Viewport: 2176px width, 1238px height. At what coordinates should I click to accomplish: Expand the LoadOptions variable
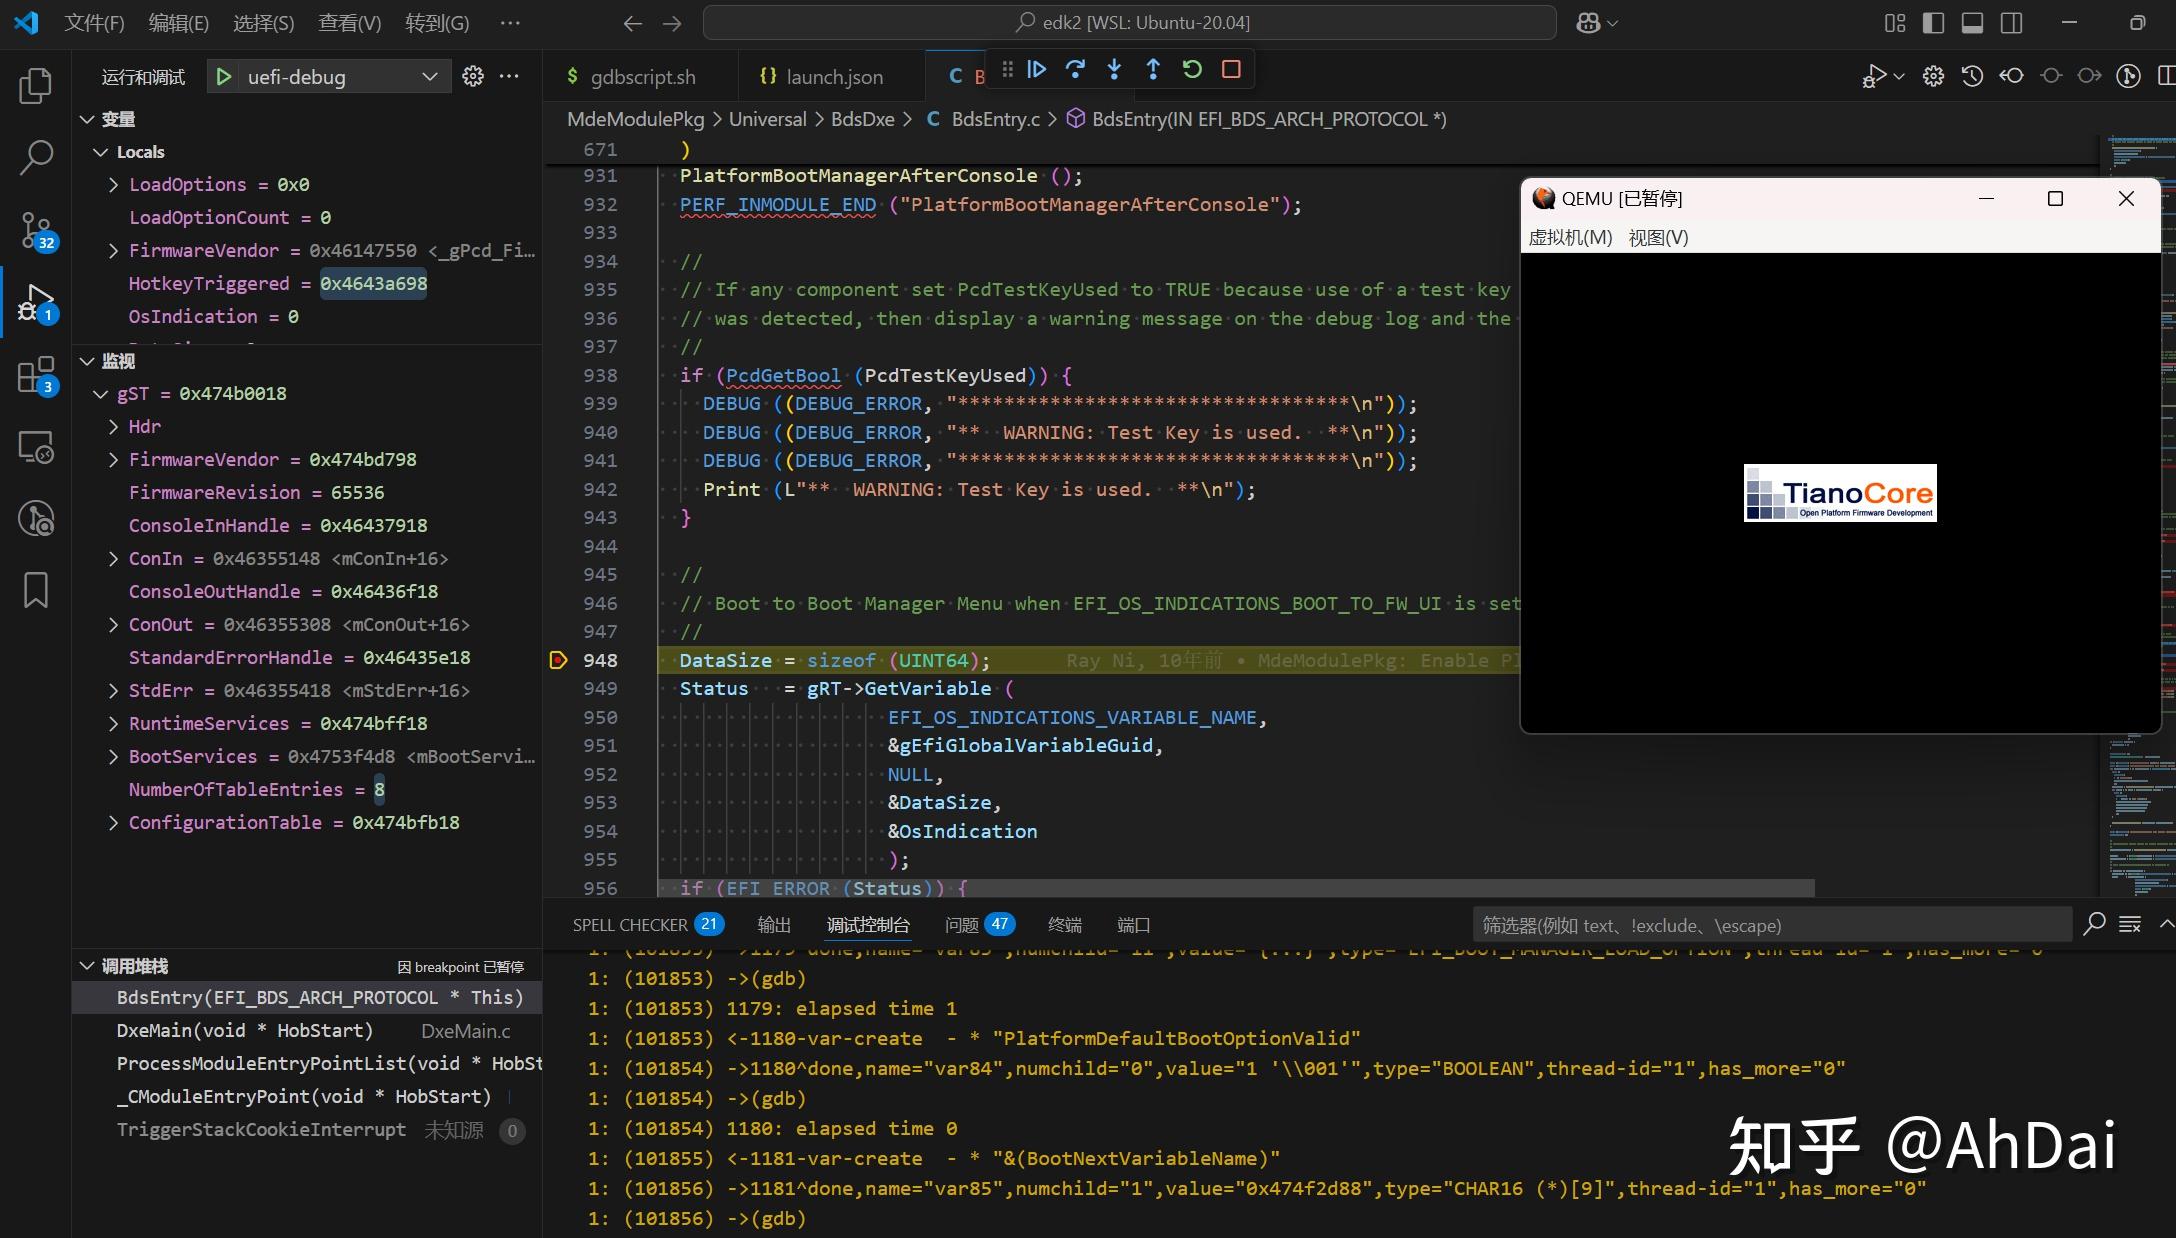112,184
